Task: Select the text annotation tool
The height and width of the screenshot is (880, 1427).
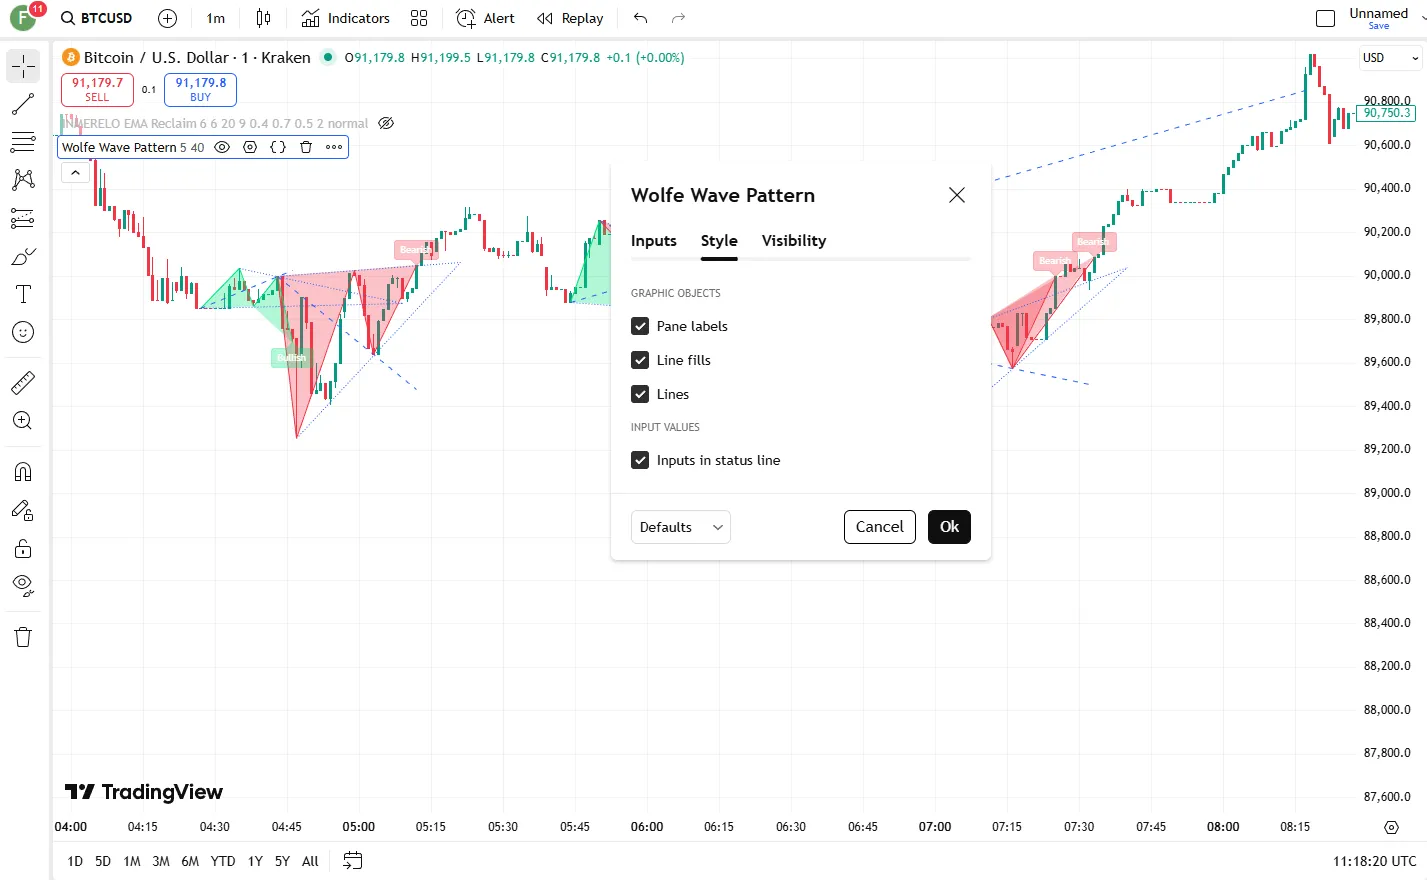Action: click(23, 294)
